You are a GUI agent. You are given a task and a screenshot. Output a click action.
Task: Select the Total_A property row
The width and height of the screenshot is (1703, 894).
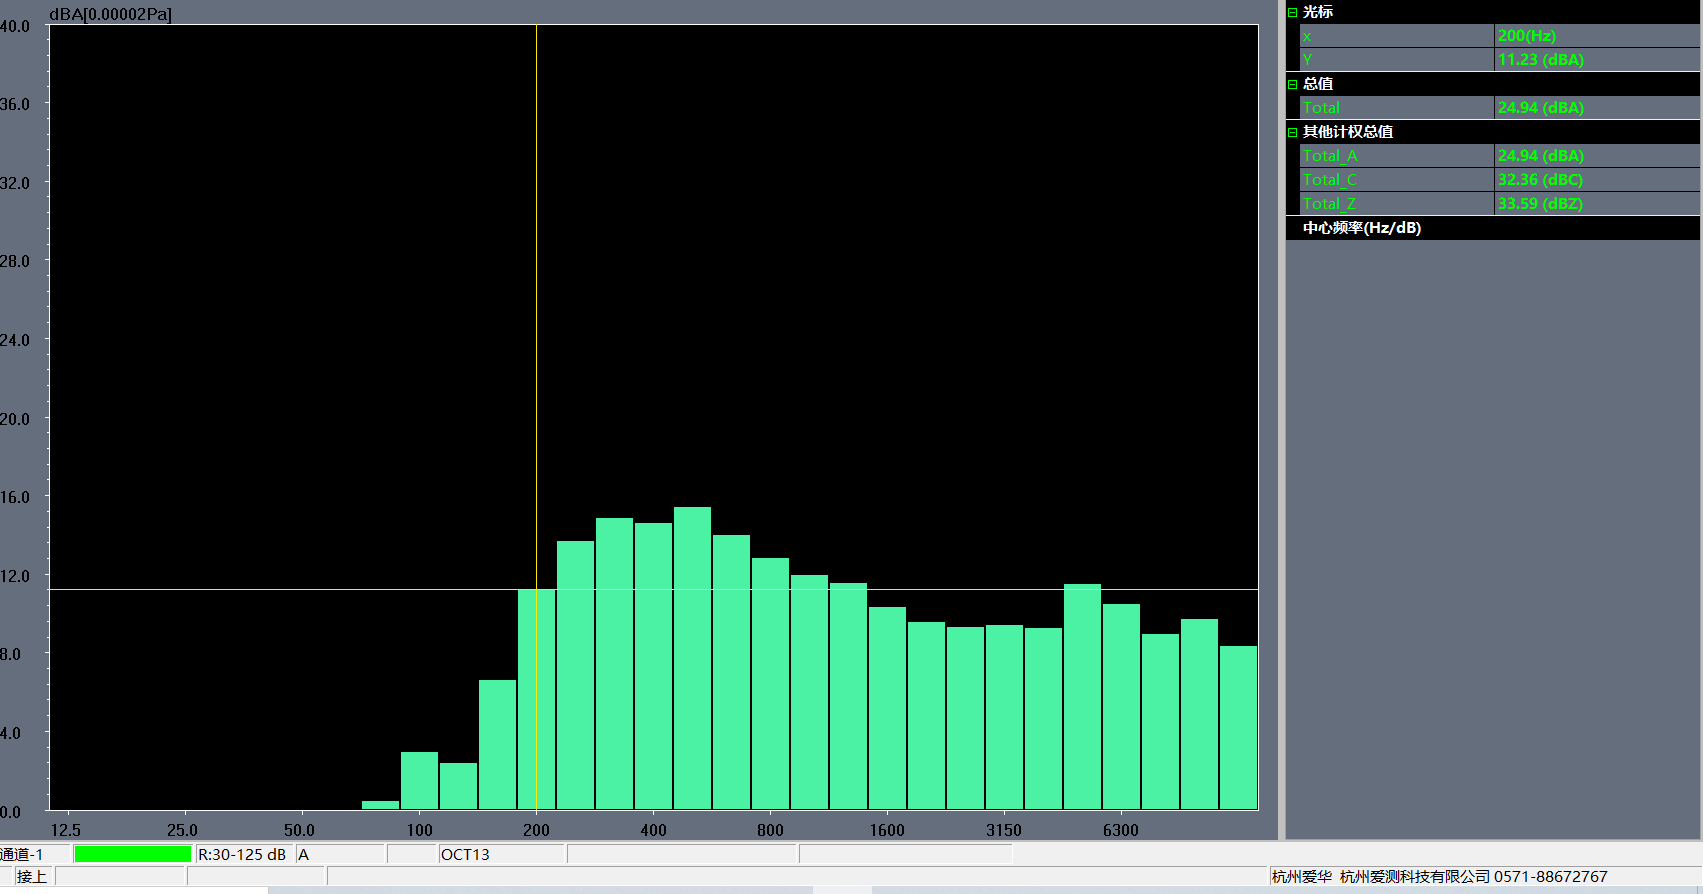[x=1396, y=156]
